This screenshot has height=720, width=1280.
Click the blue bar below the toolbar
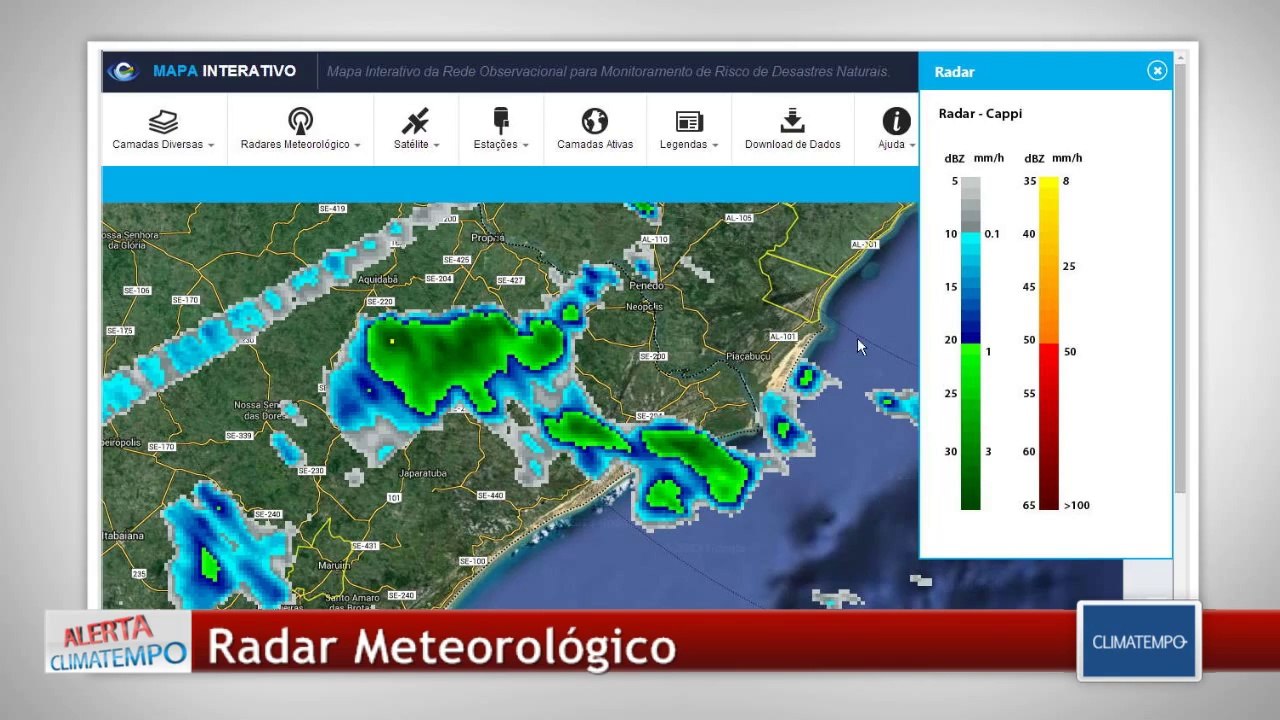click(510, 185)
